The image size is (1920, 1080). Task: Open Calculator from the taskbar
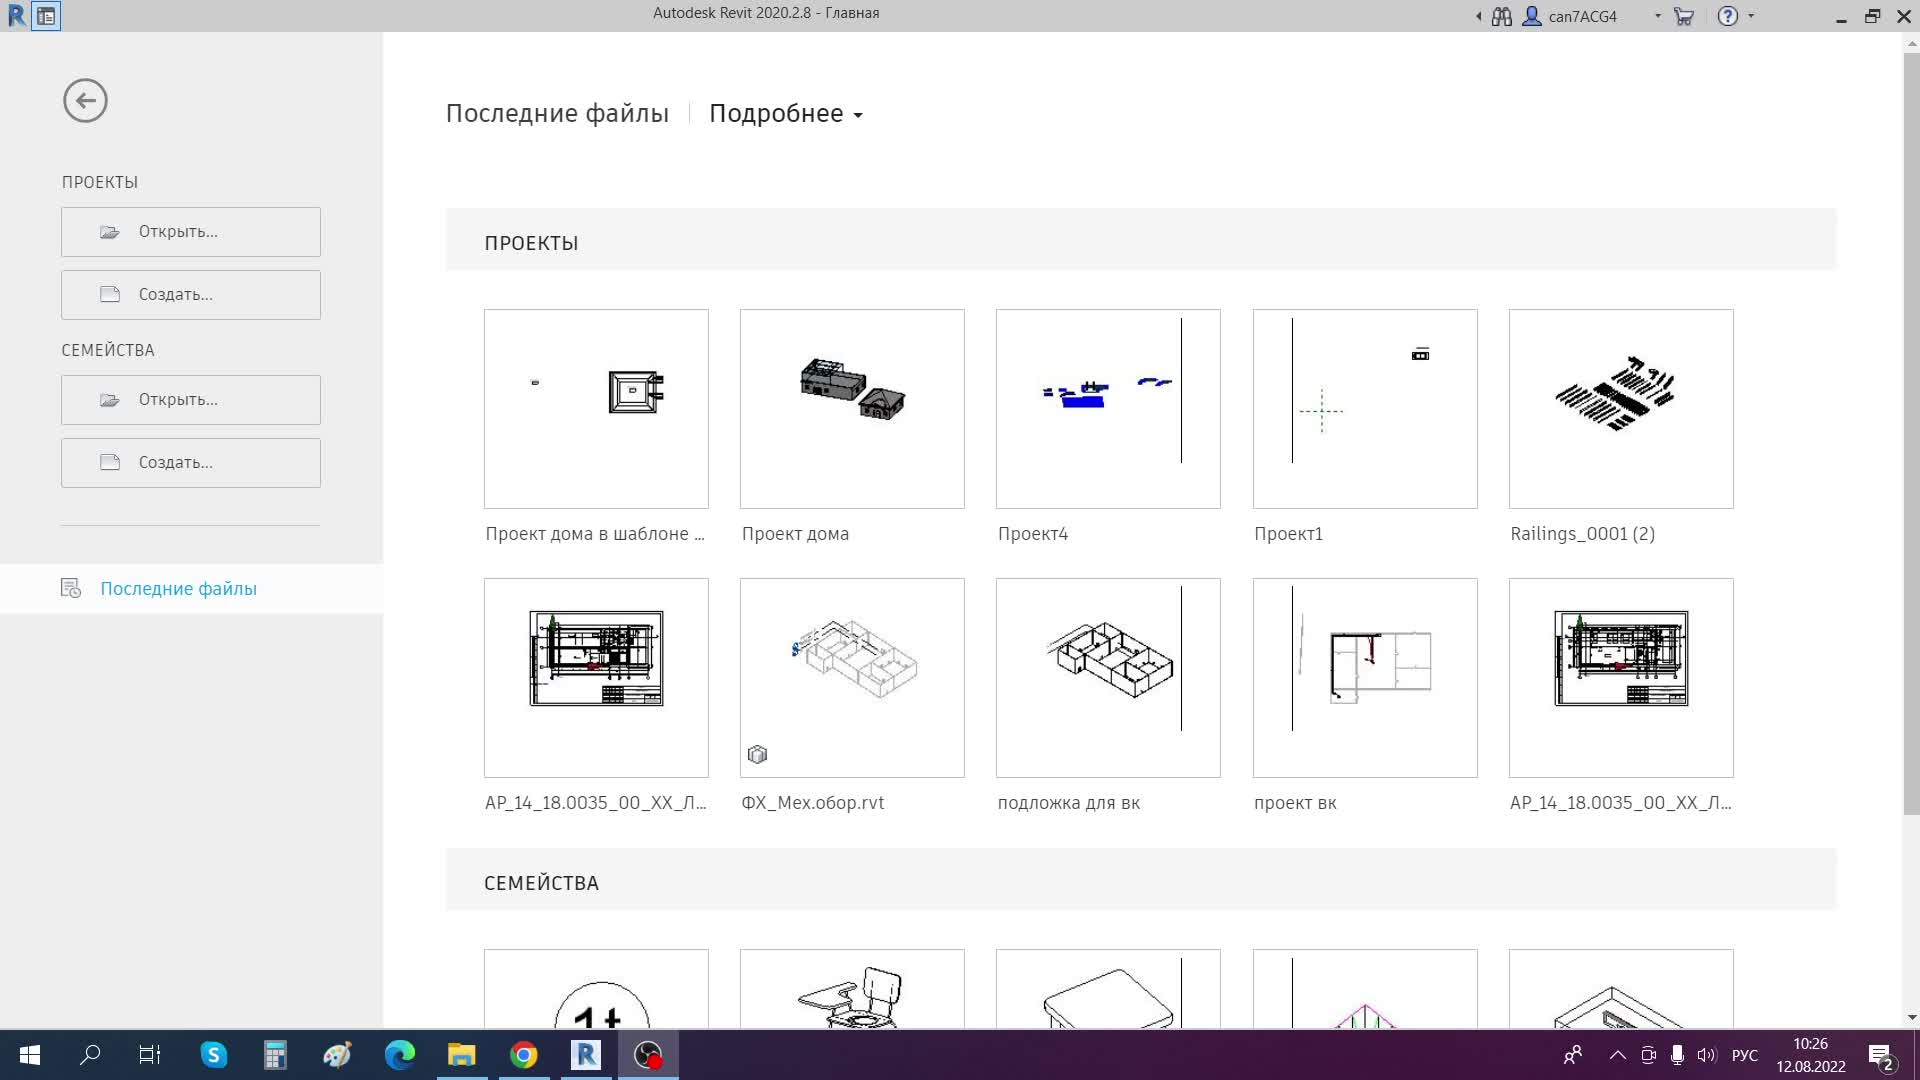[x=275, y=1055]
